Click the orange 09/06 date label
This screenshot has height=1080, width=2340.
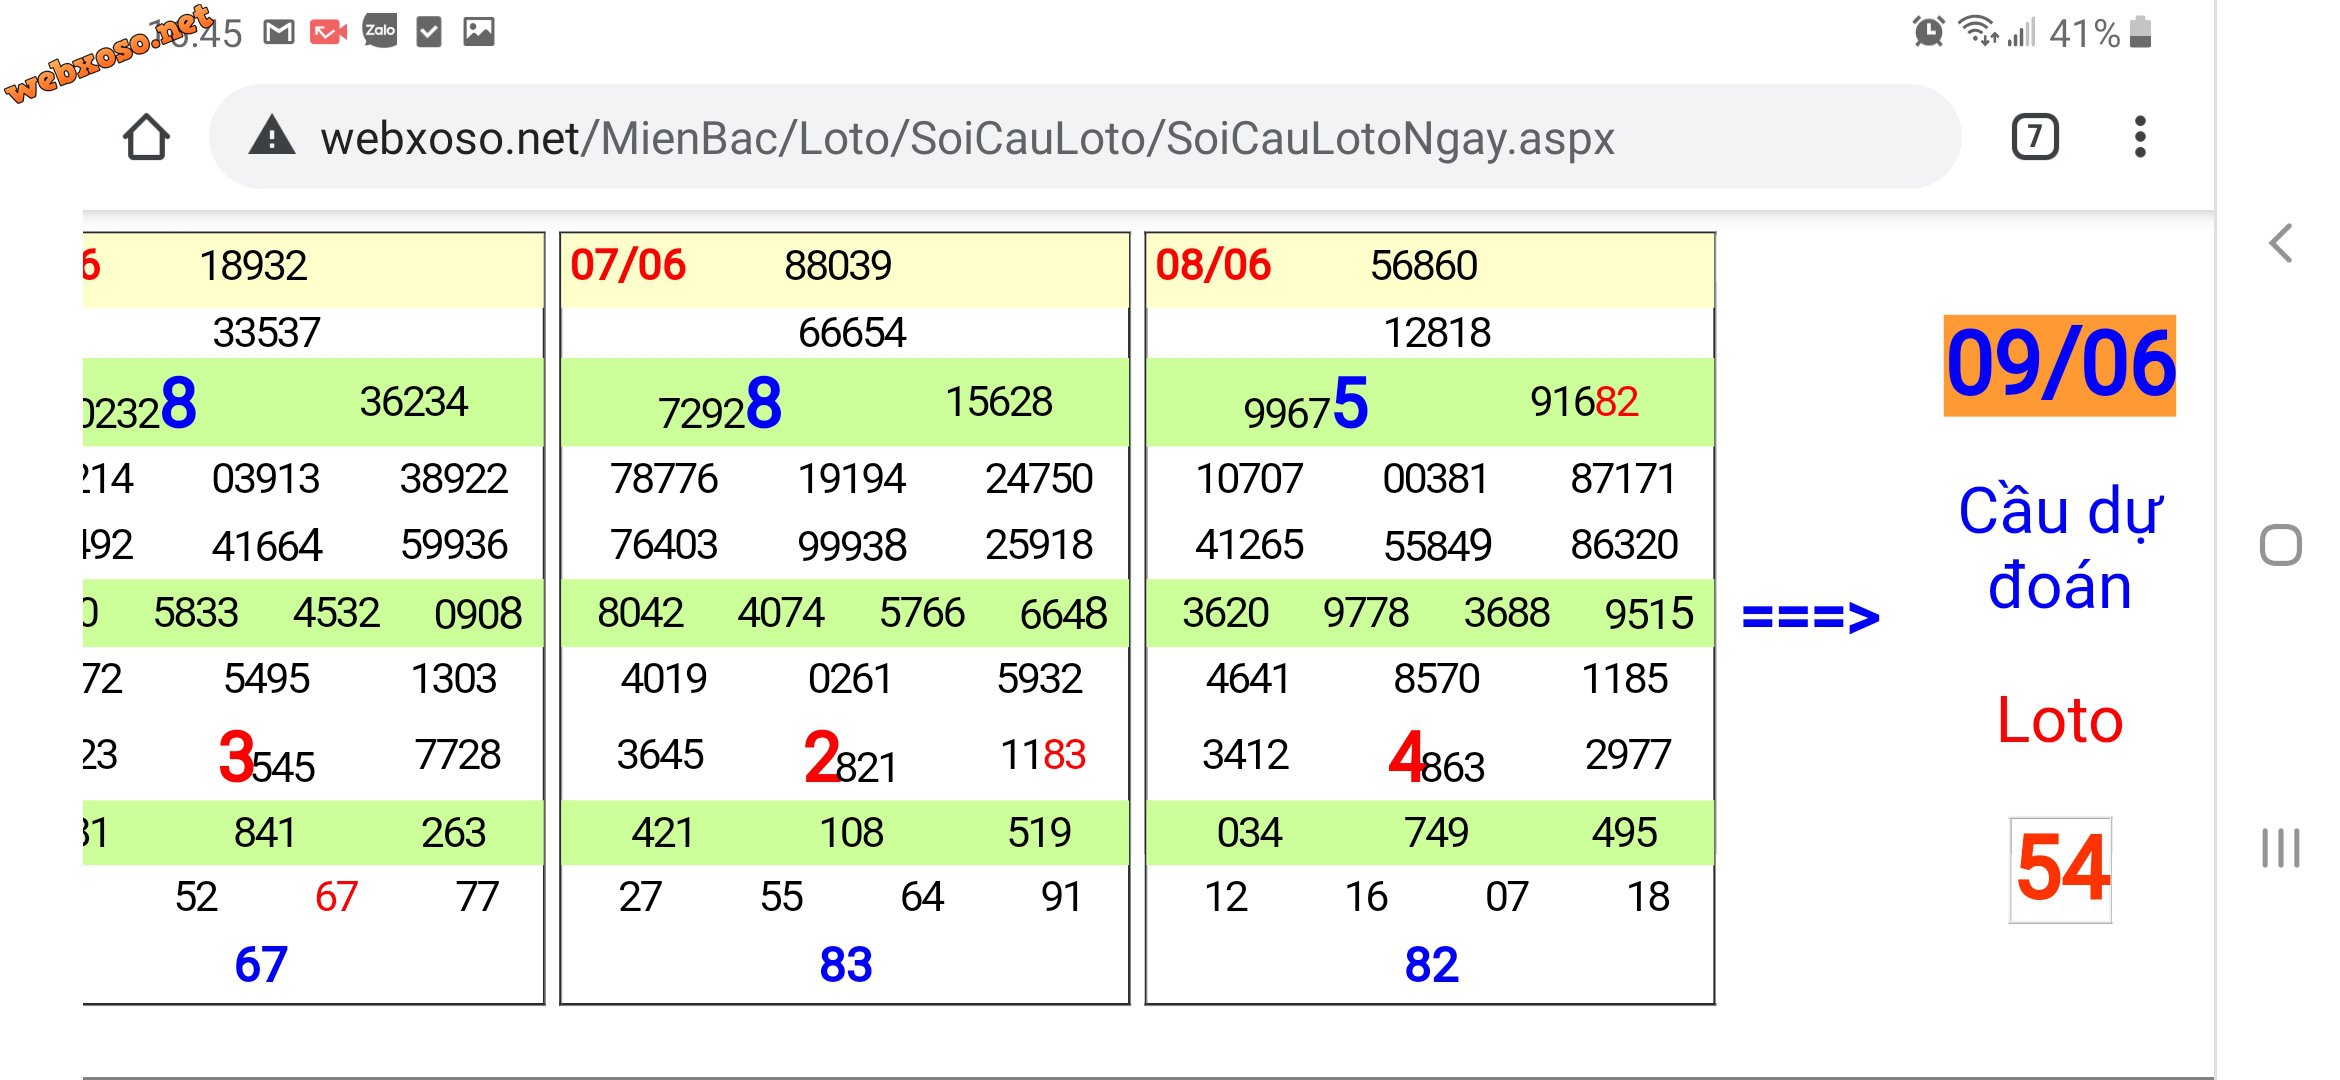[2060, 365]
